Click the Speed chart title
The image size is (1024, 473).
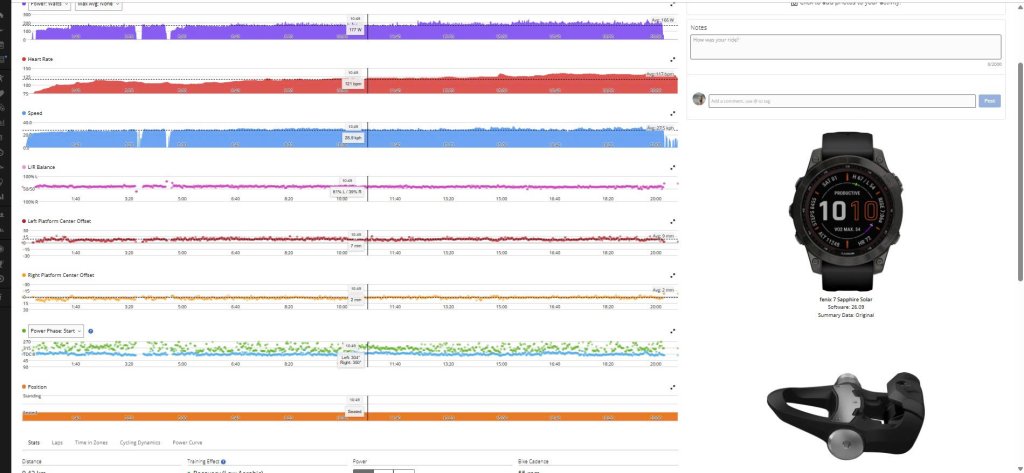[35, 114]
